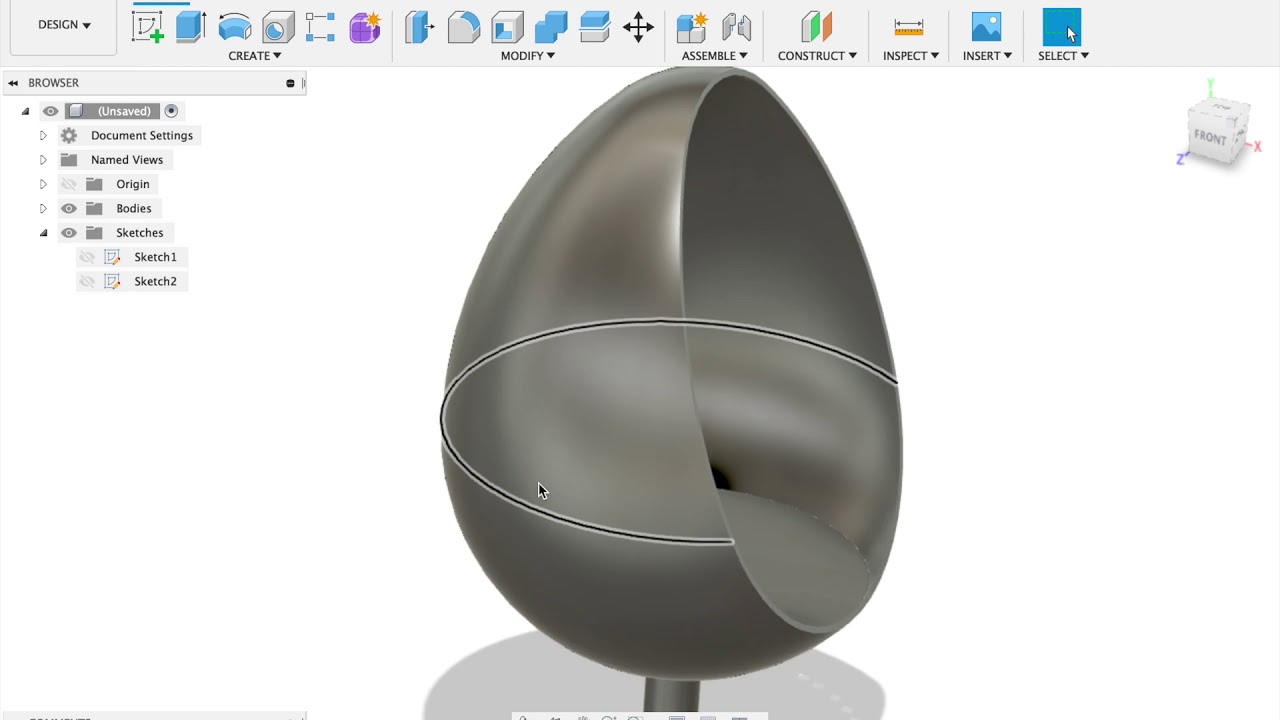Image resolution: width=1280 pixels, height=720 pixels.
Task: Select the Sketch2 tree item label
Action: click(155, 281)
